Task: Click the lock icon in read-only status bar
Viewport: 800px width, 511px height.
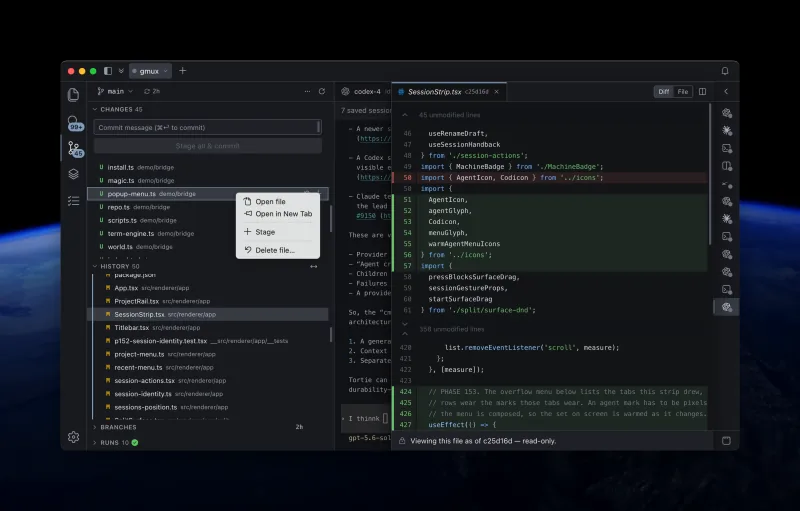Action: click(402, 441)
